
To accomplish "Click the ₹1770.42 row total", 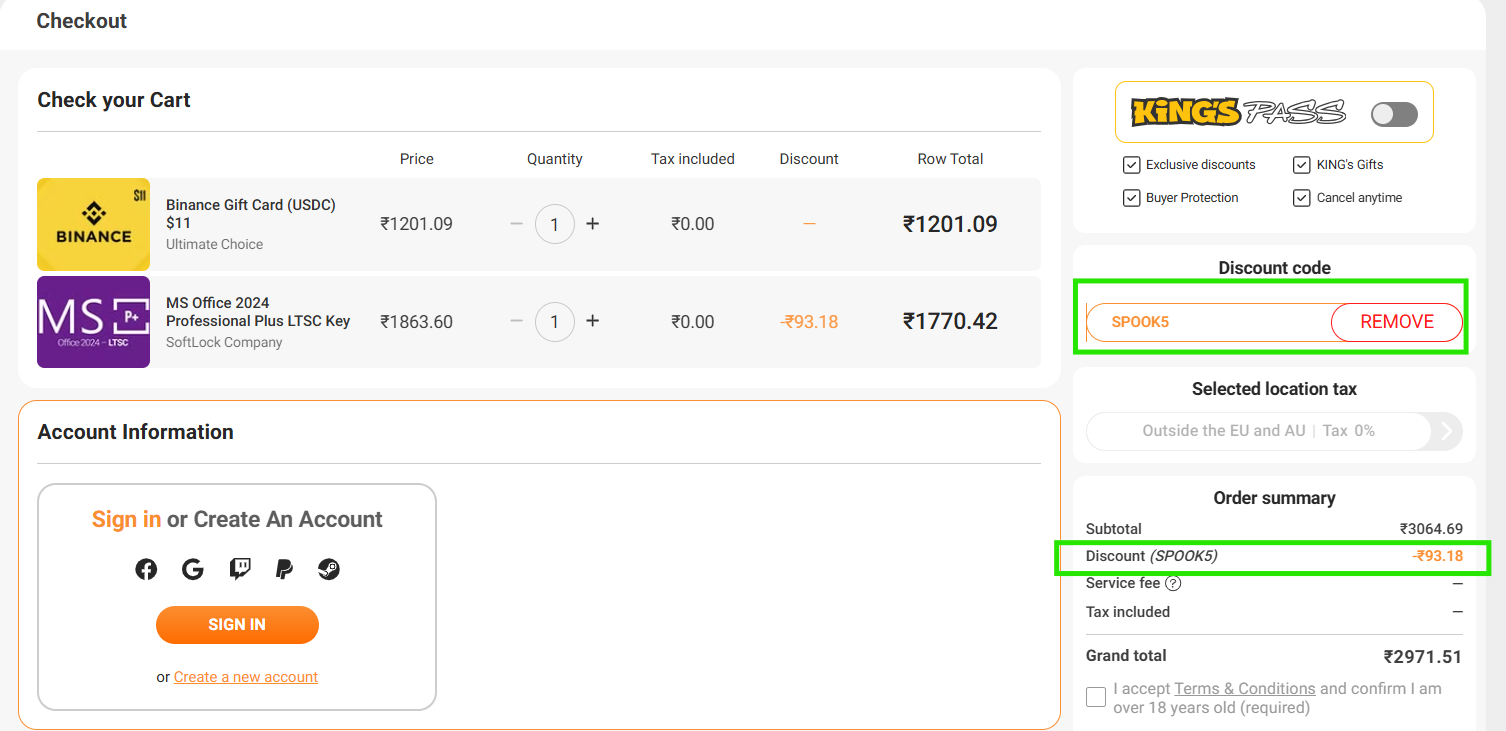I will [x=950, y=321].
